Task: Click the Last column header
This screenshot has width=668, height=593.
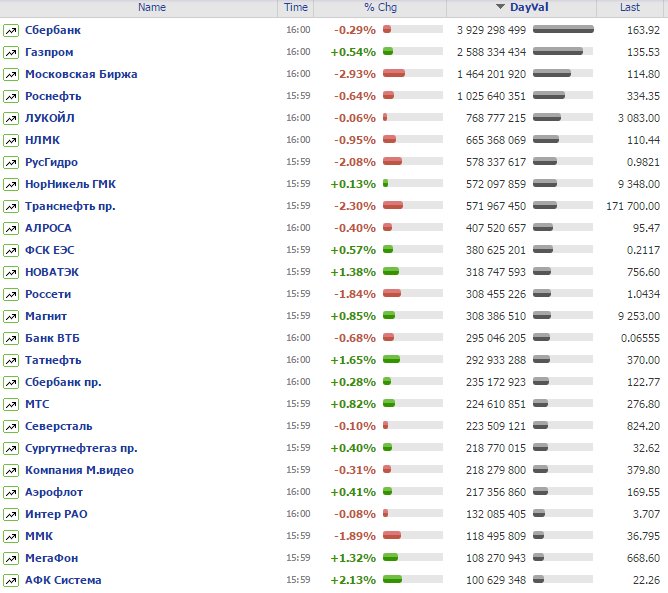Action: tap(630, 7)
